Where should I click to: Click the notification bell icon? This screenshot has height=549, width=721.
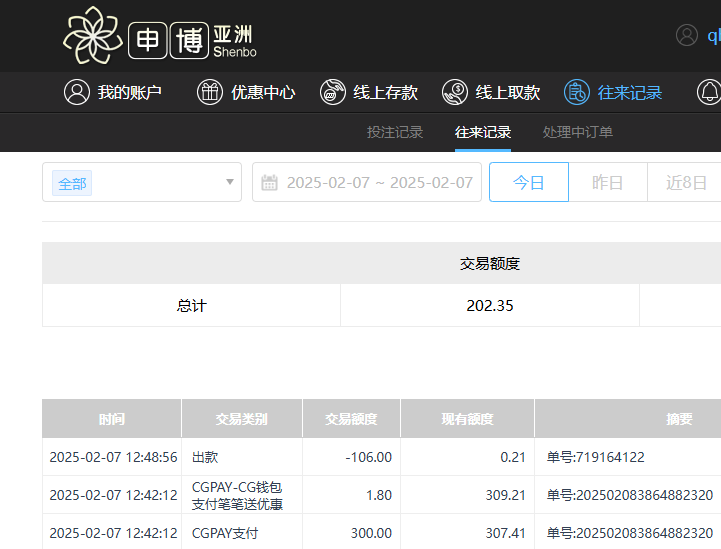[709, 92]
